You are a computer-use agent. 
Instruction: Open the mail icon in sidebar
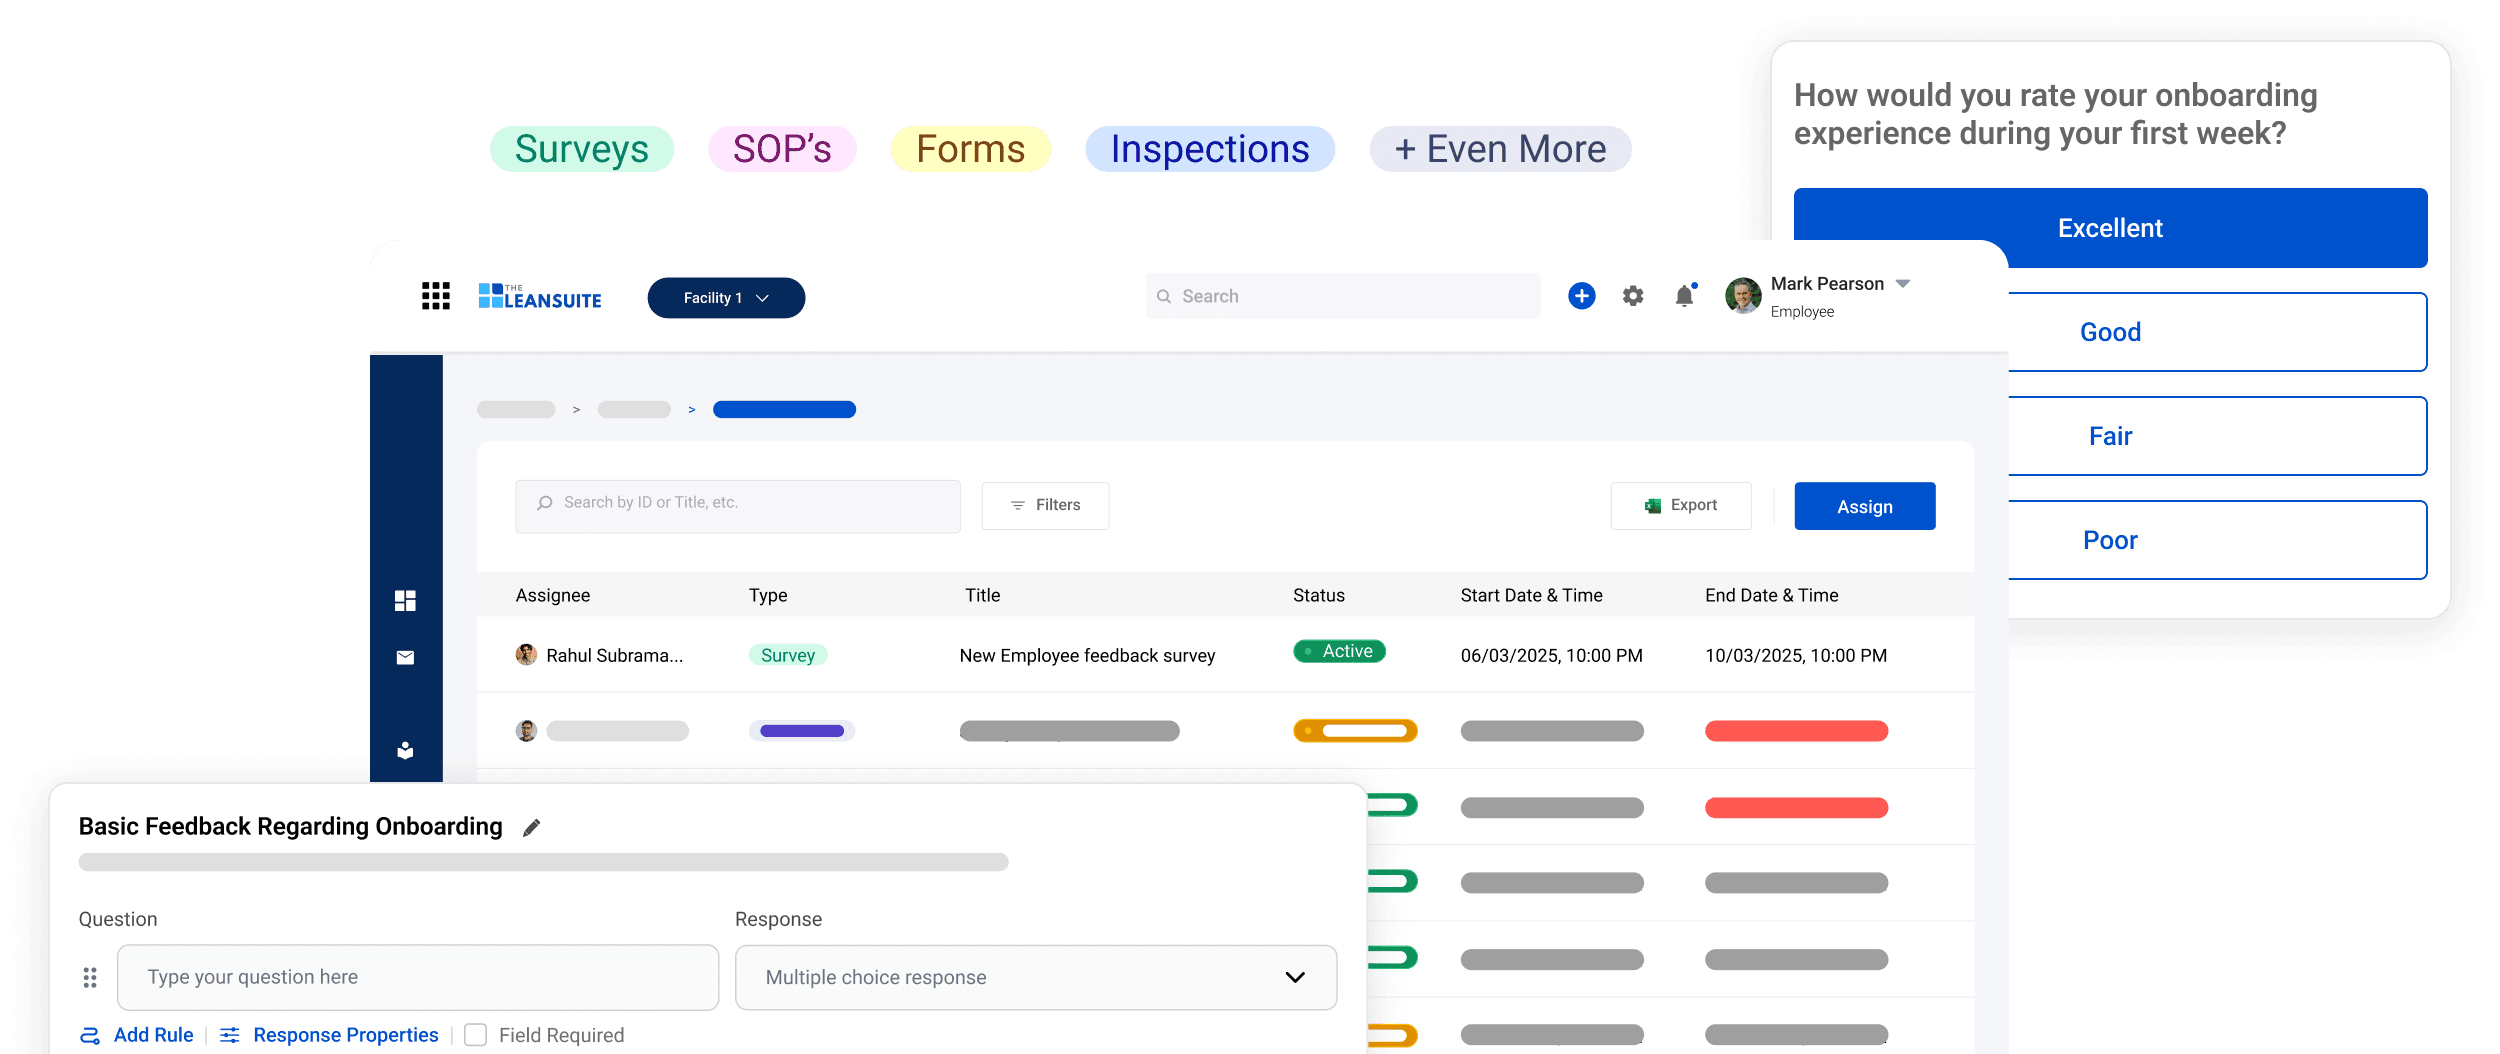(405, 657)
